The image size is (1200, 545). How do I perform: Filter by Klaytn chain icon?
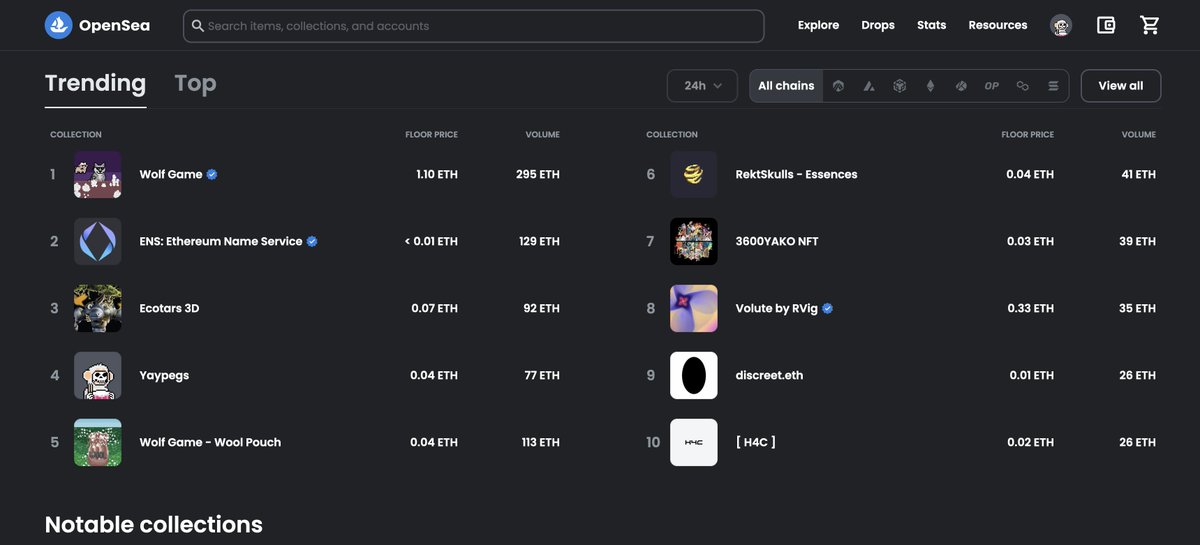[961, 86]
